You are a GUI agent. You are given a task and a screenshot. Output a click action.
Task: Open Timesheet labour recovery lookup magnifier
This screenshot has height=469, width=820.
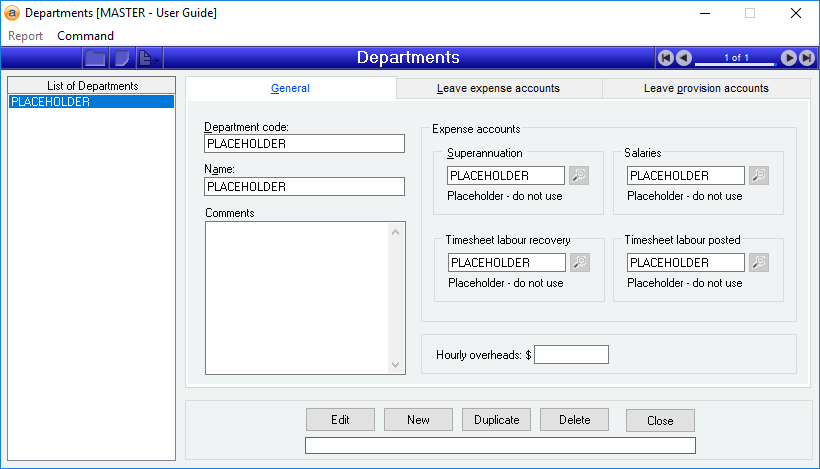(579, 263)
